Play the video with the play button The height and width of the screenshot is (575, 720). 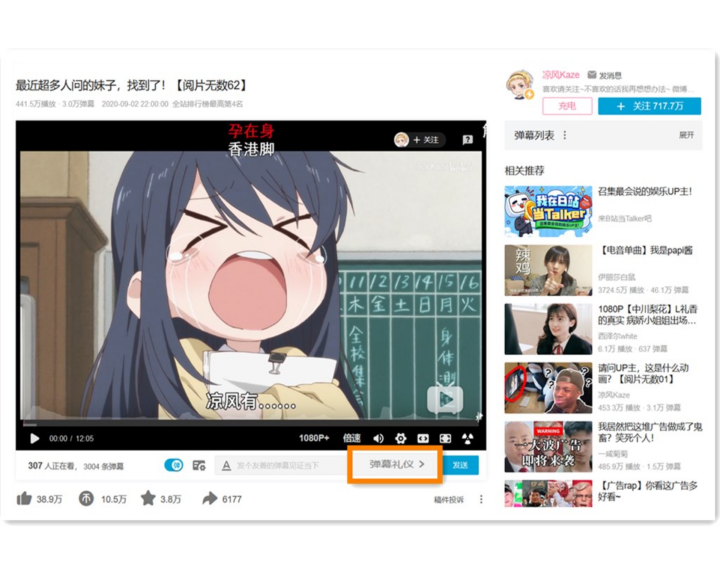(x=34, y=439)
